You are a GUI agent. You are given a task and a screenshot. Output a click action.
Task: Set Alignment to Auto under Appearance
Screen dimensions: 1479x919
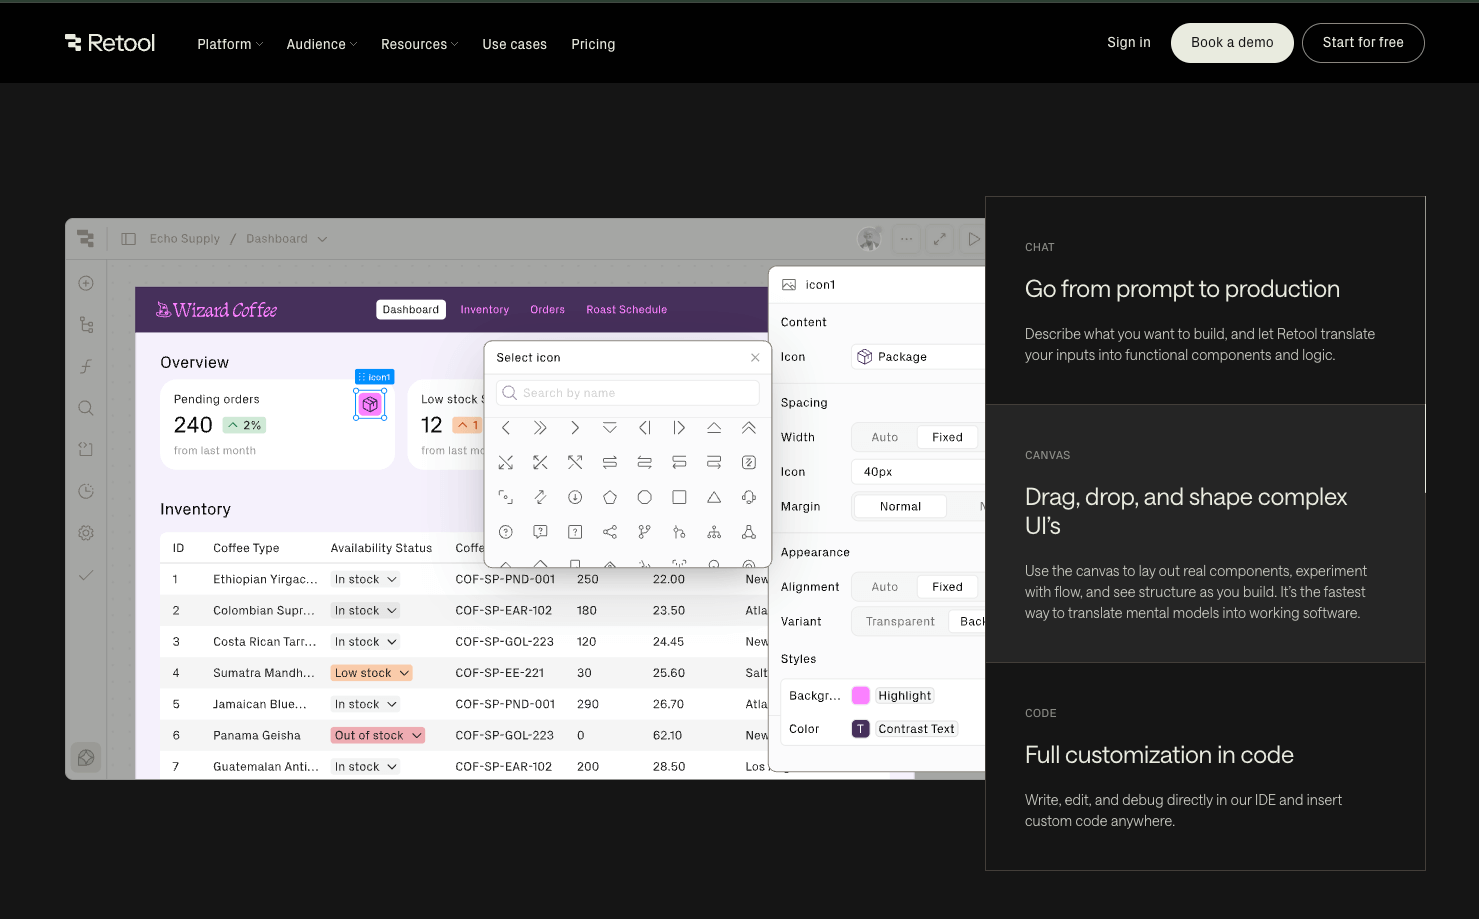pos(883,586)
